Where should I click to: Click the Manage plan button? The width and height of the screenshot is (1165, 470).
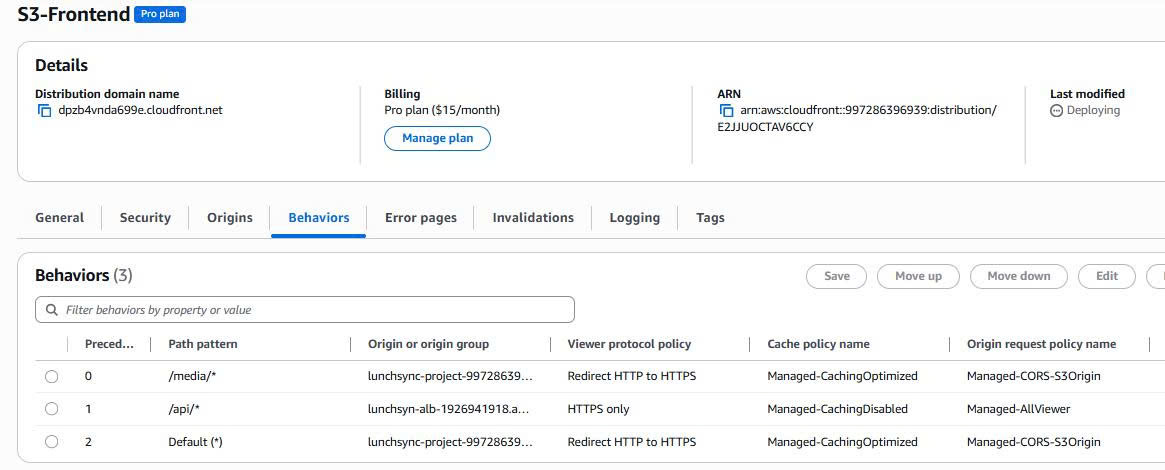[437, 139]
